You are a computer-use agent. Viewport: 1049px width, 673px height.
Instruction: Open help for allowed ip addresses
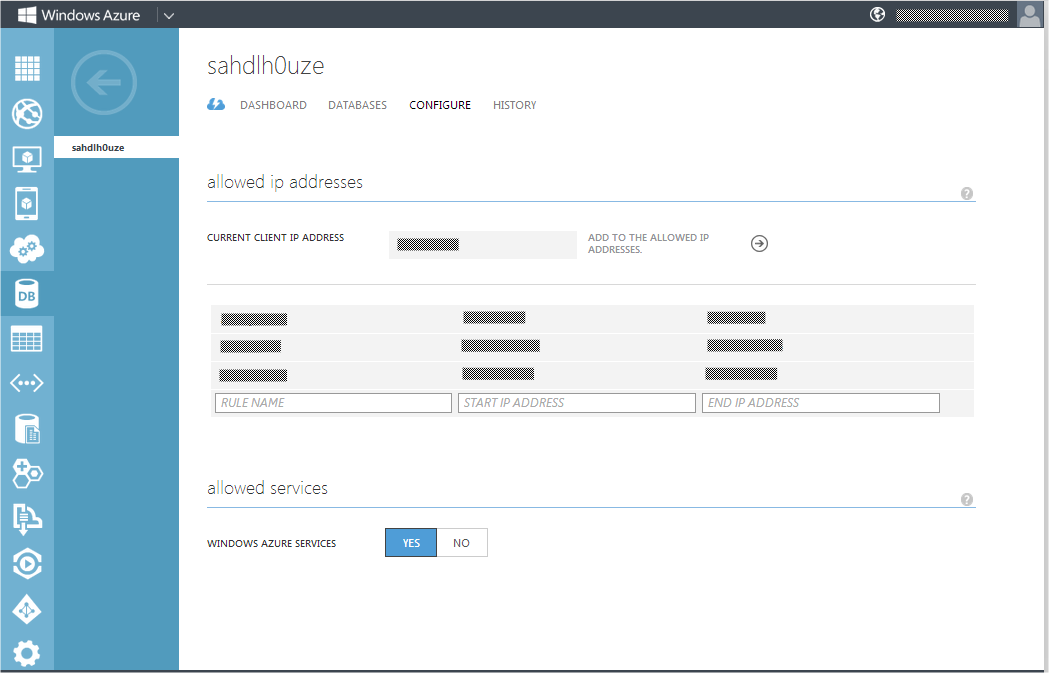coord(966,192)
